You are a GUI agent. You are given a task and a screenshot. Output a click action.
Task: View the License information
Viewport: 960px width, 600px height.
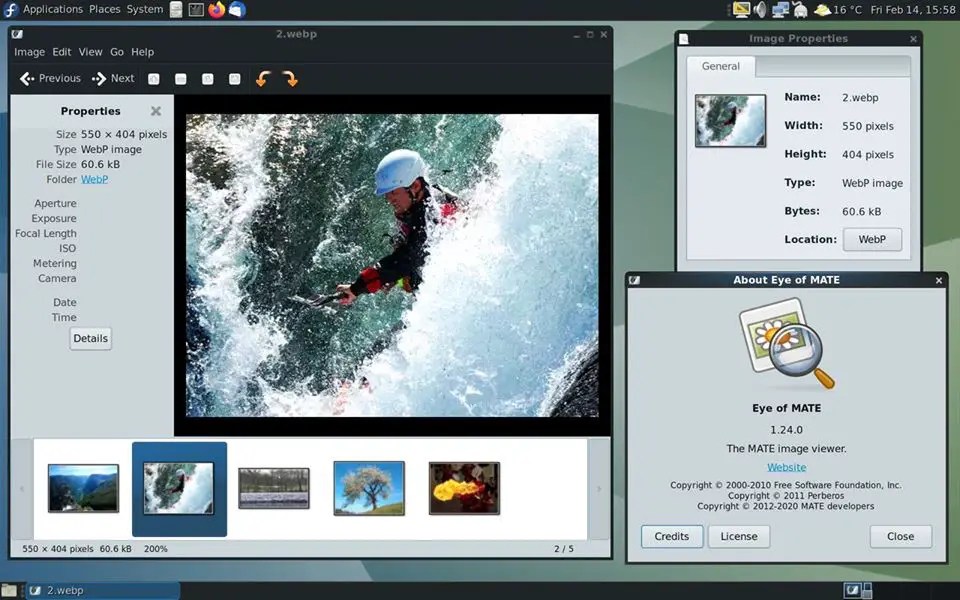click(x=739, y=536)
